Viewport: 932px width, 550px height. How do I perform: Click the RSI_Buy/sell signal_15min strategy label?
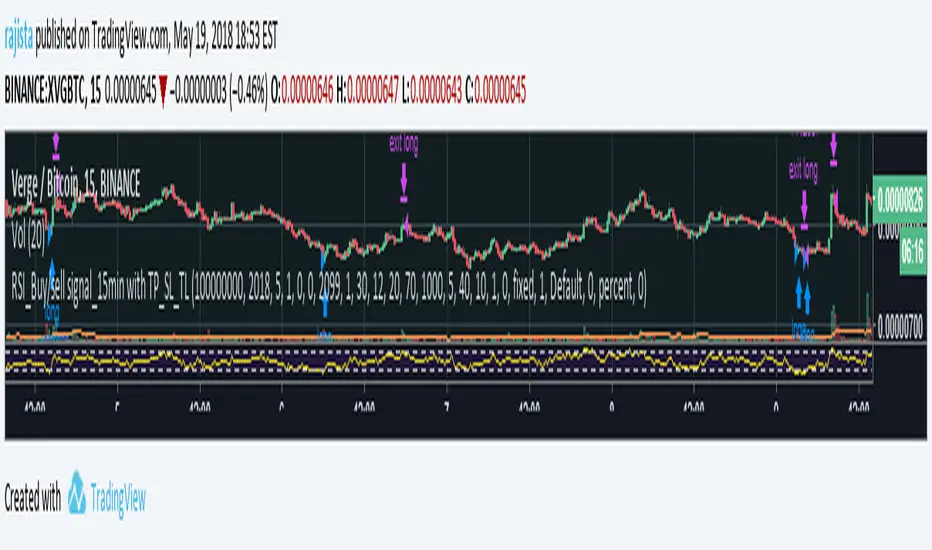coord(329,288)
